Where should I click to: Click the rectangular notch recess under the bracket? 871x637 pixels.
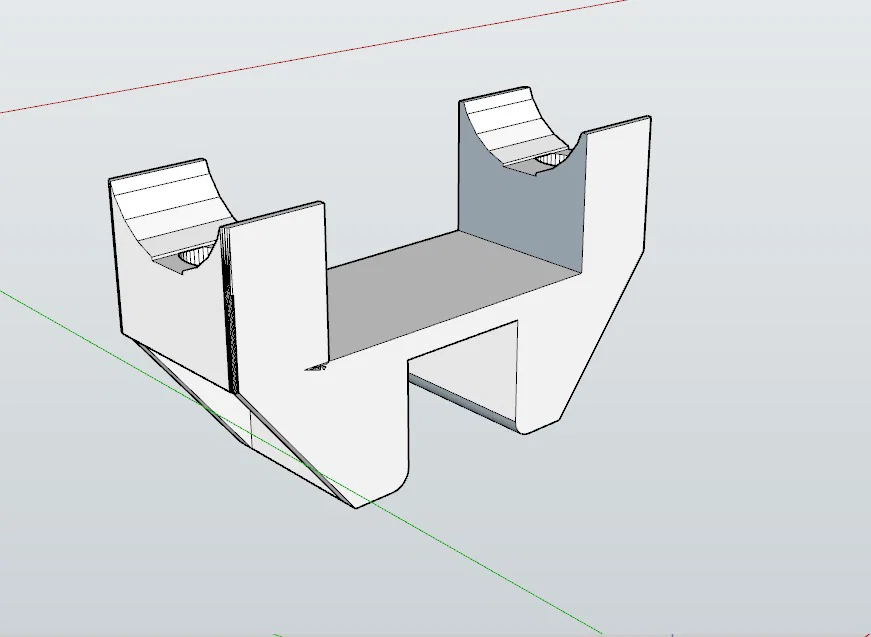point(464,372)
